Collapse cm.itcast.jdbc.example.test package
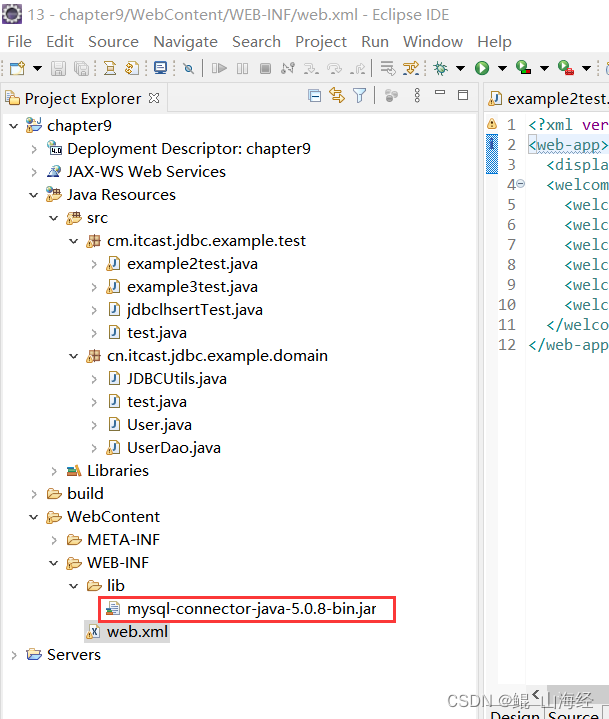This screenshot has height=719, width=609. pyautogui.click(x=73, y=241)
